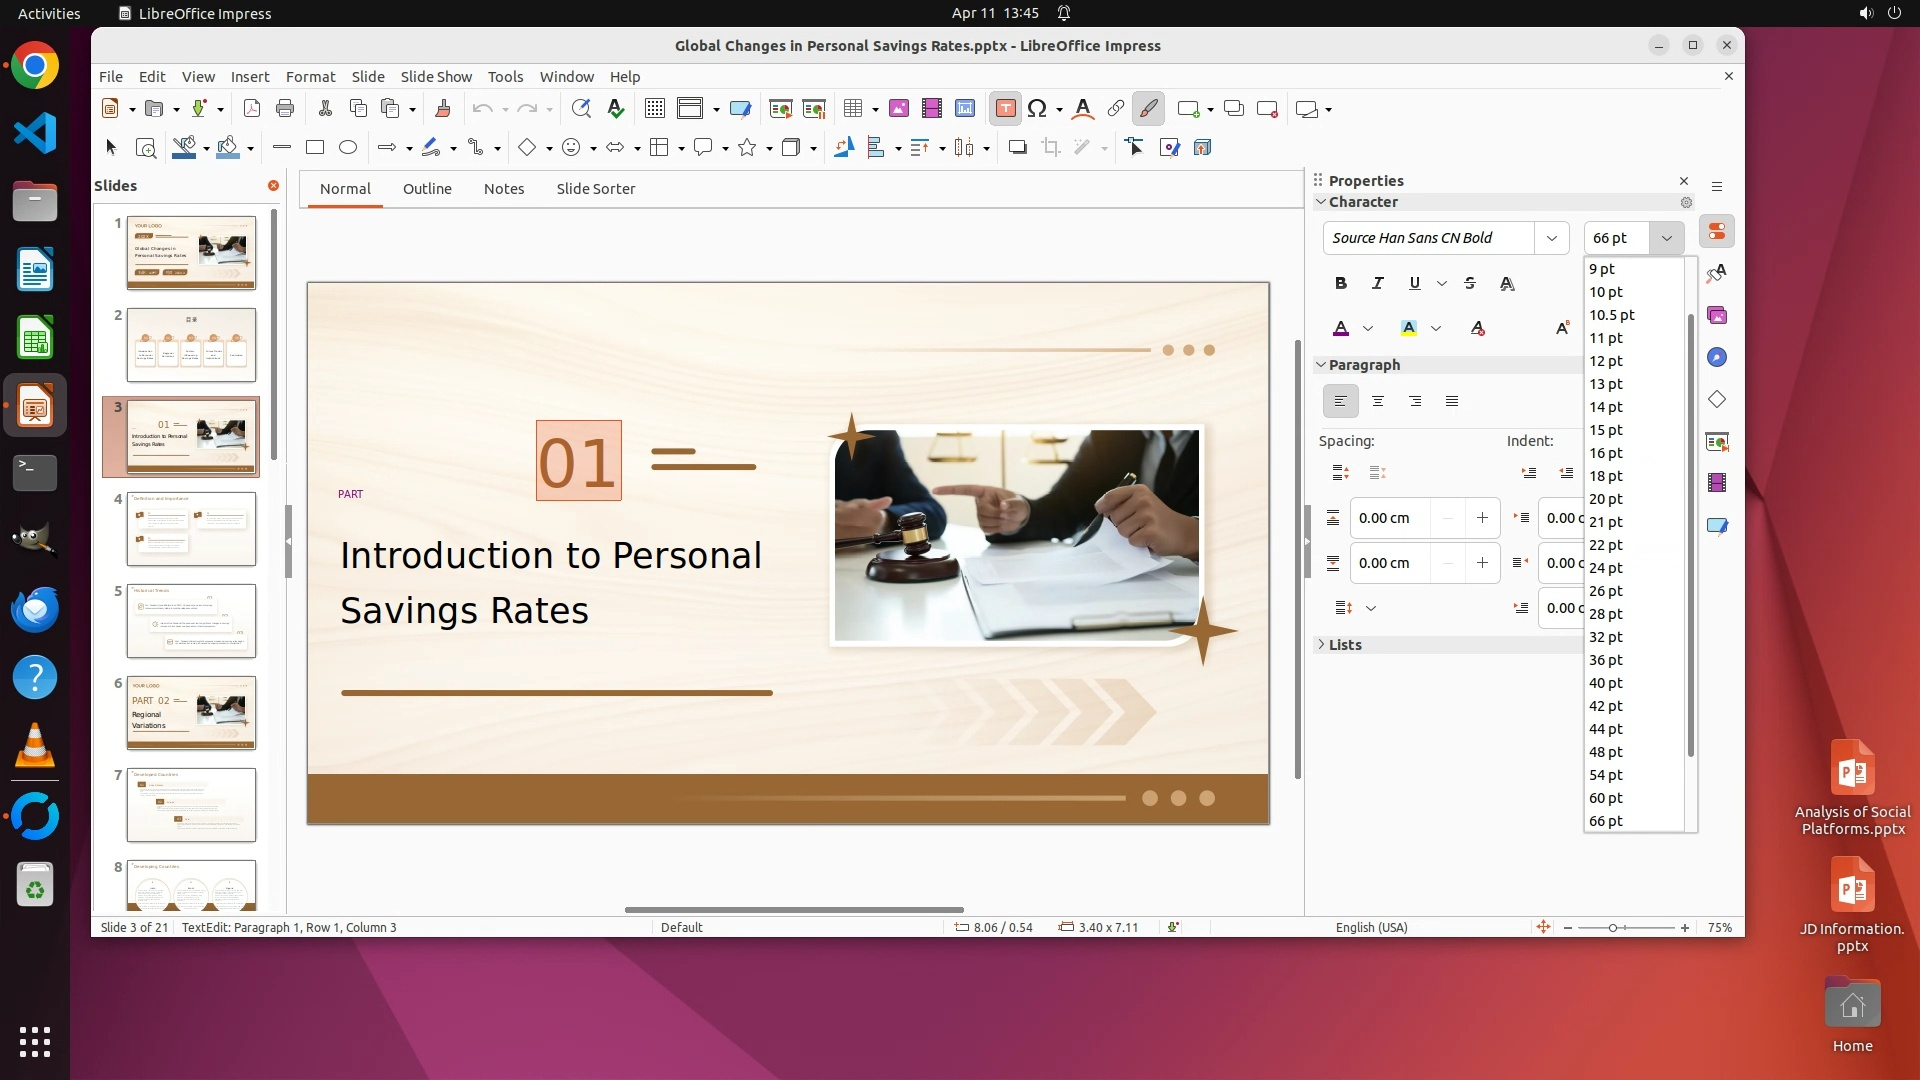Toggle italic text formatting
The image size is (1920, 1080).
click(1378, 284)
